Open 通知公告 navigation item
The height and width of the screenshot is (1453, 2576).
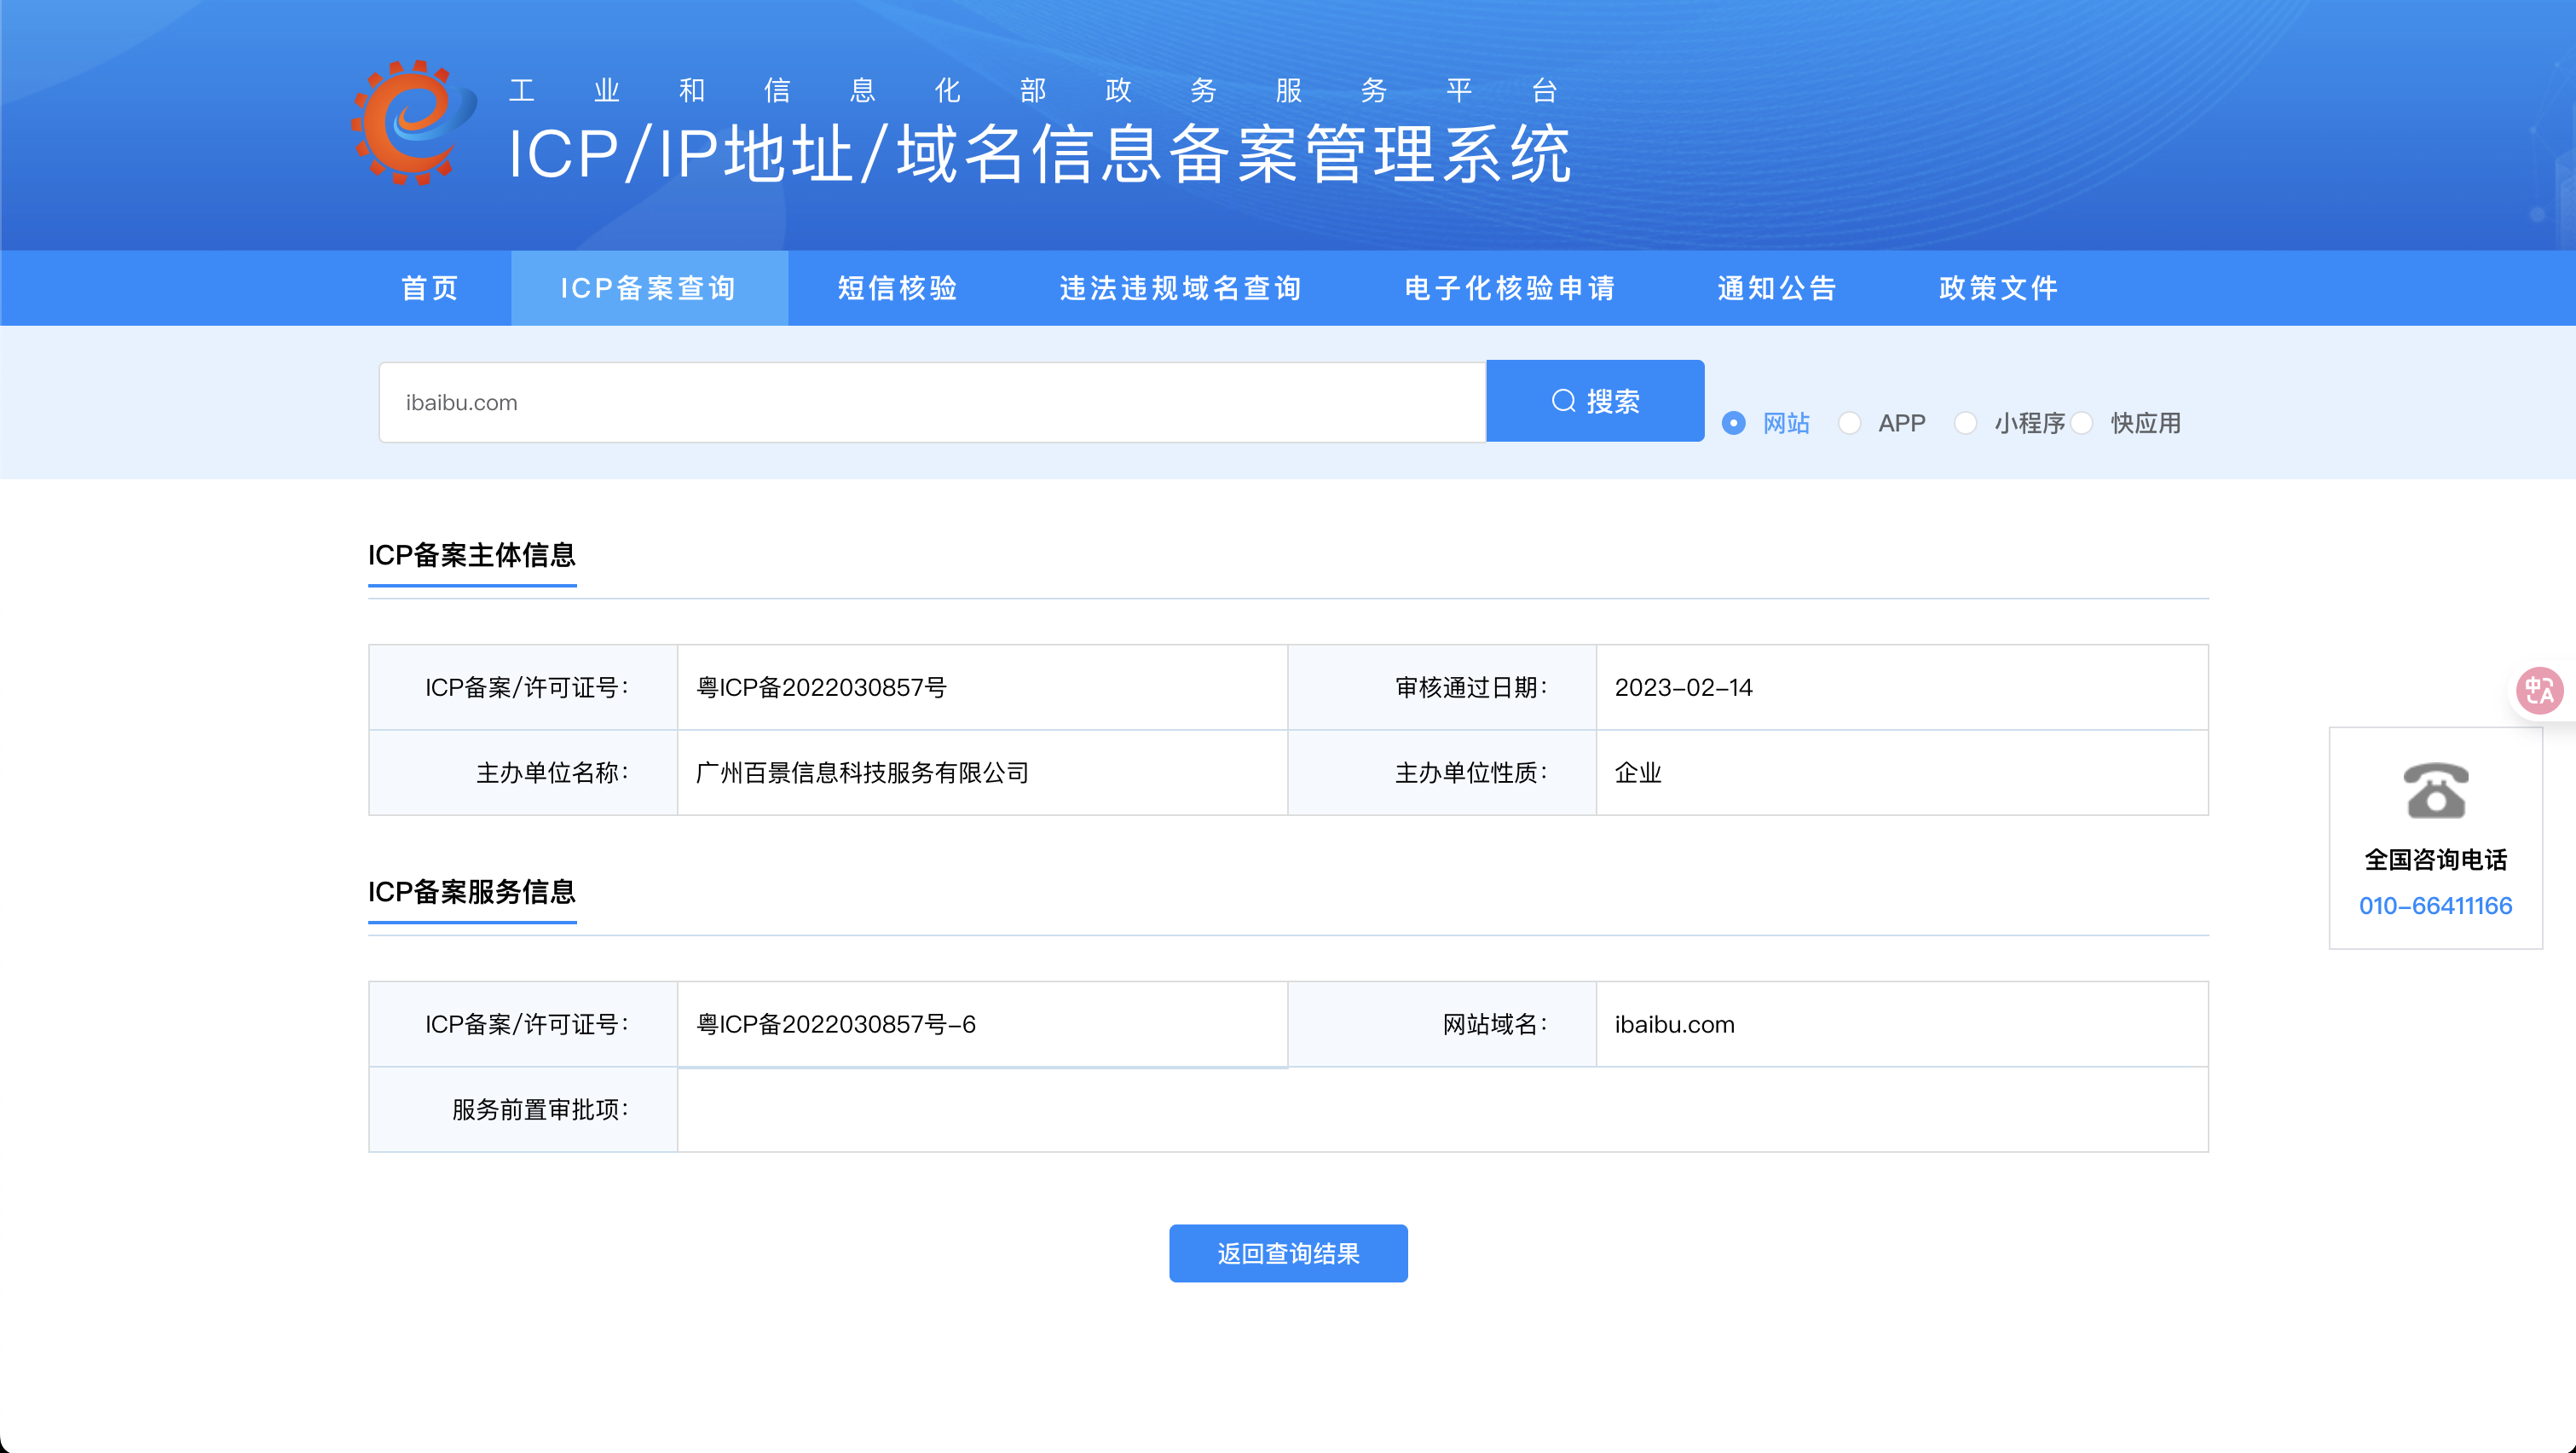(1777, 288)
